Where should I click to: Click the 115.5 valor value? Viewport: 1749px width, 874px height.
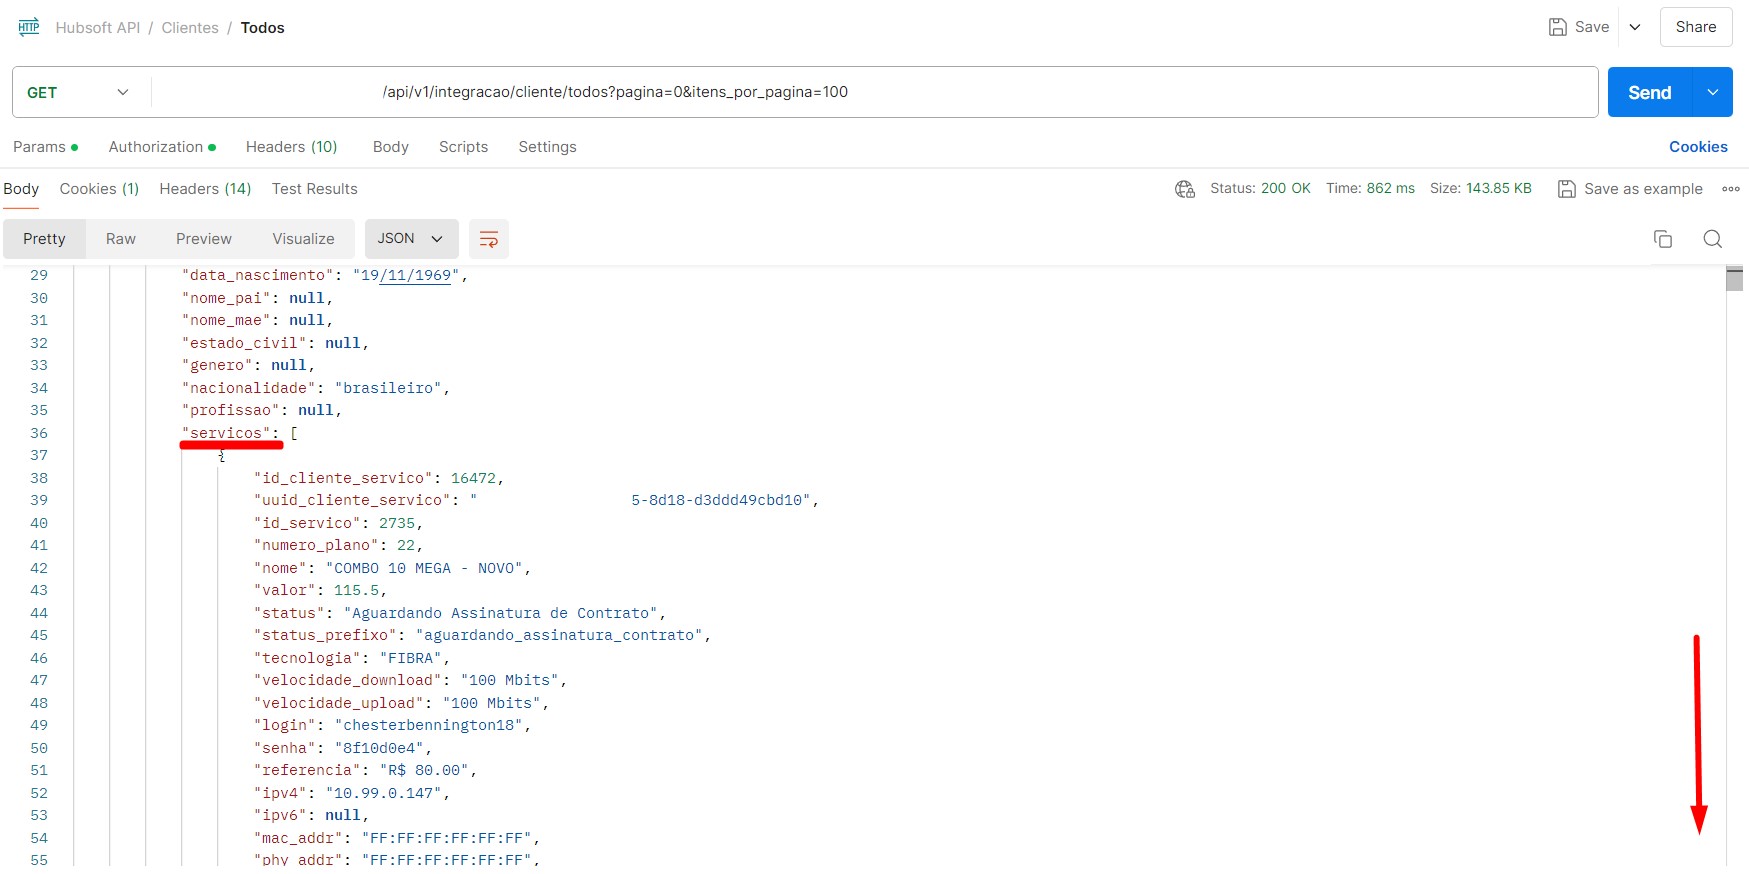click(356, 590)
